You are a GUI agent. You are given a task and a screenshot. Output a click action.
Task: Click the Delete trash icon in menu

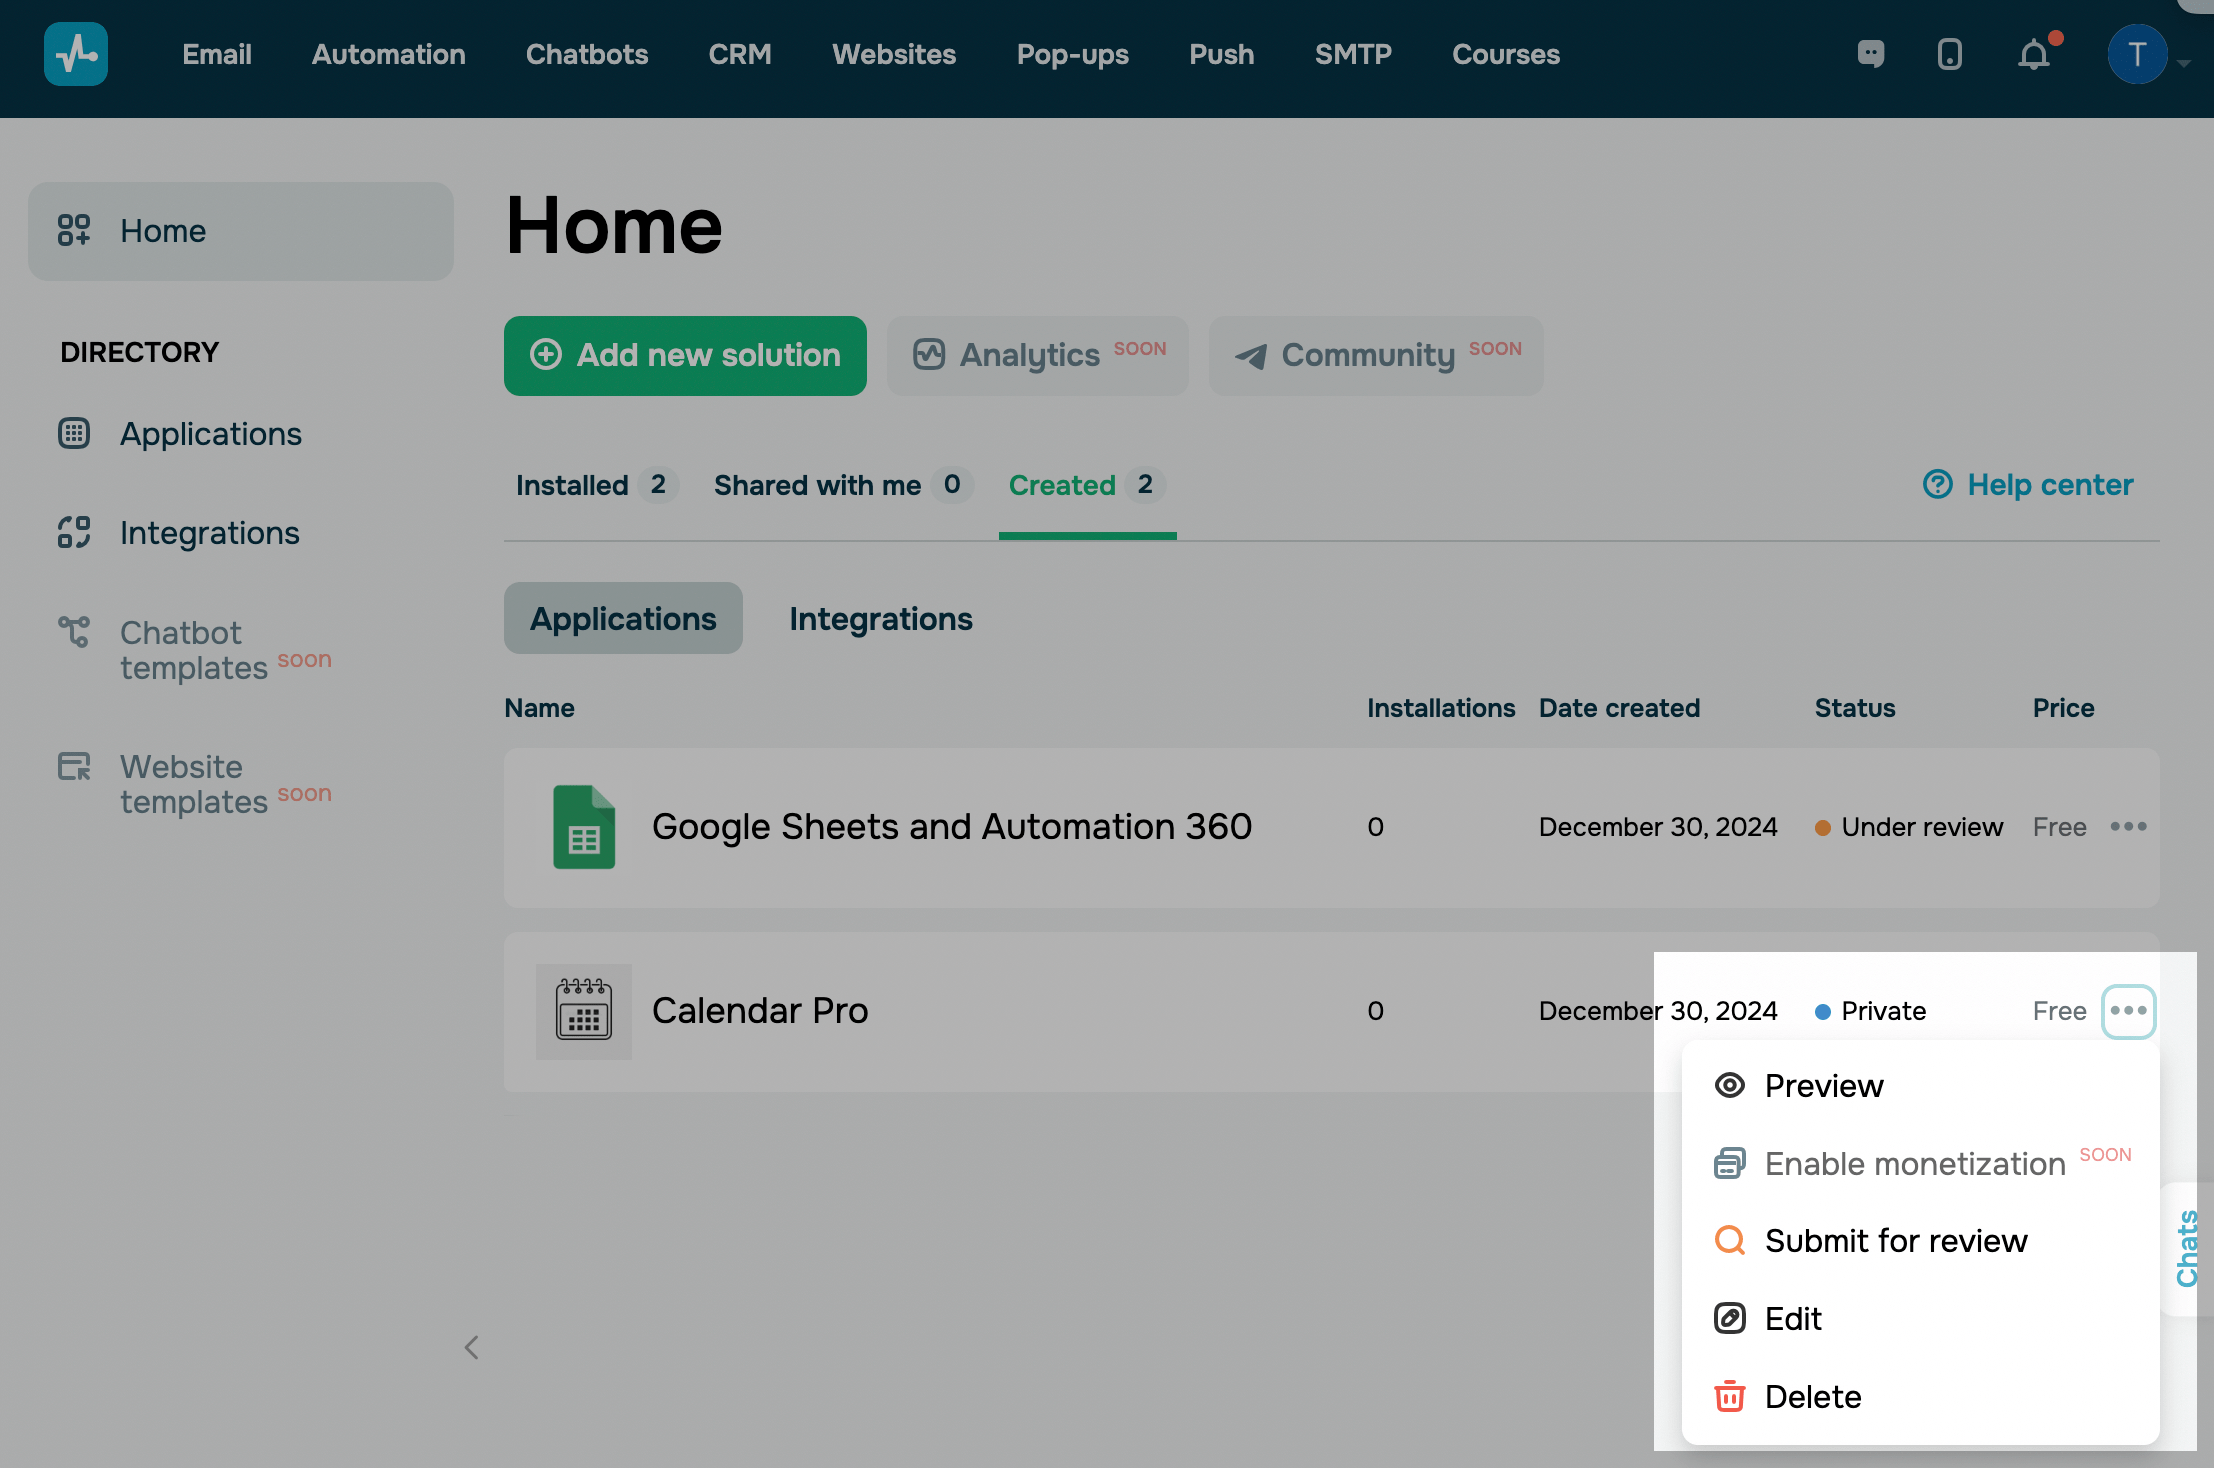click(x=1730, y=1396)
